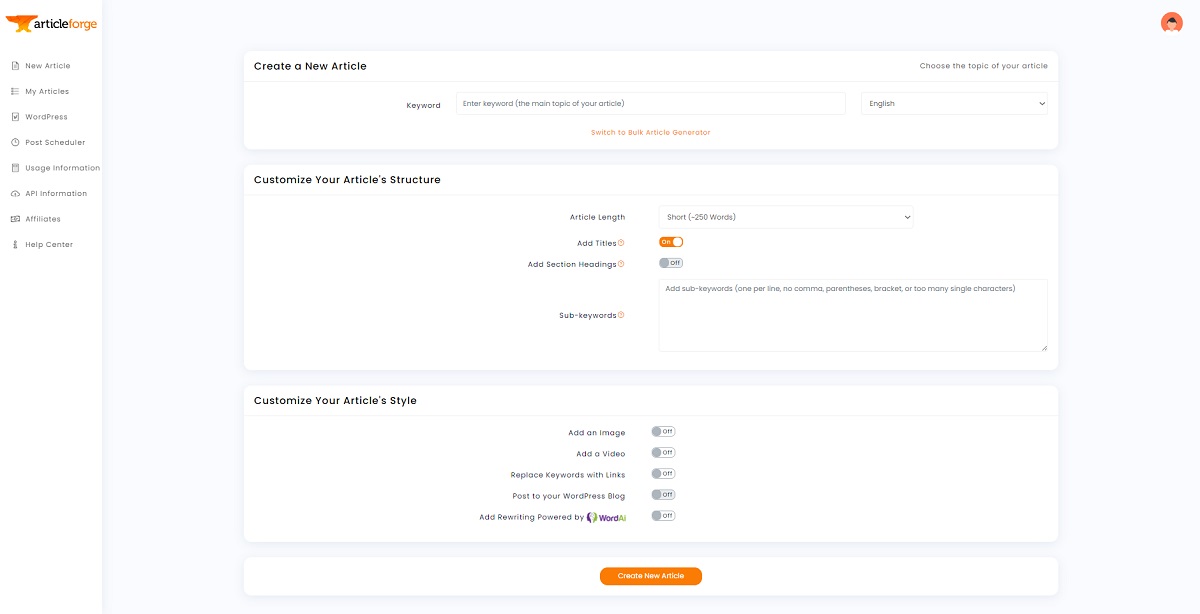Viewport: 1200px width, 614px height.
Task: Open Usage Information page
Action: click(63, 168)
